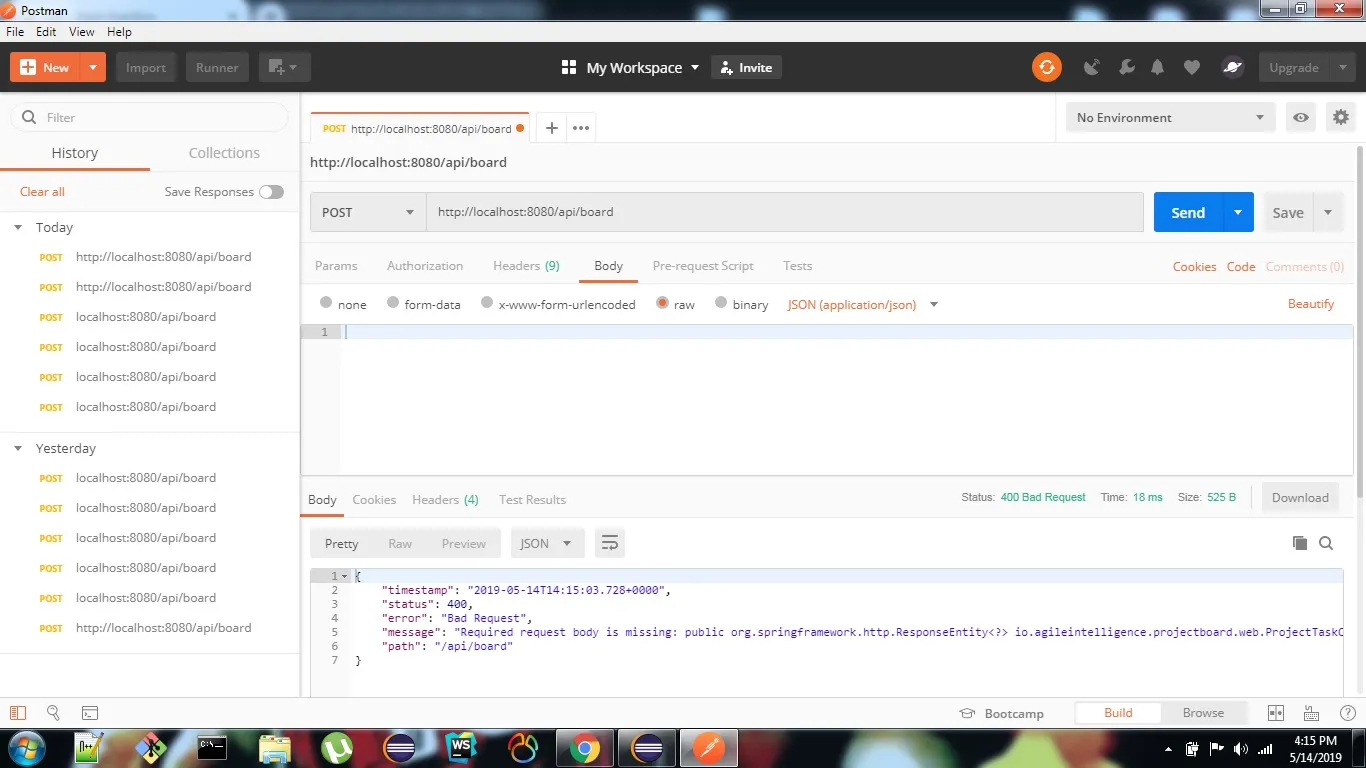Open the planet user avatar icon
1366x768 pixels.
click(1232, 67)
